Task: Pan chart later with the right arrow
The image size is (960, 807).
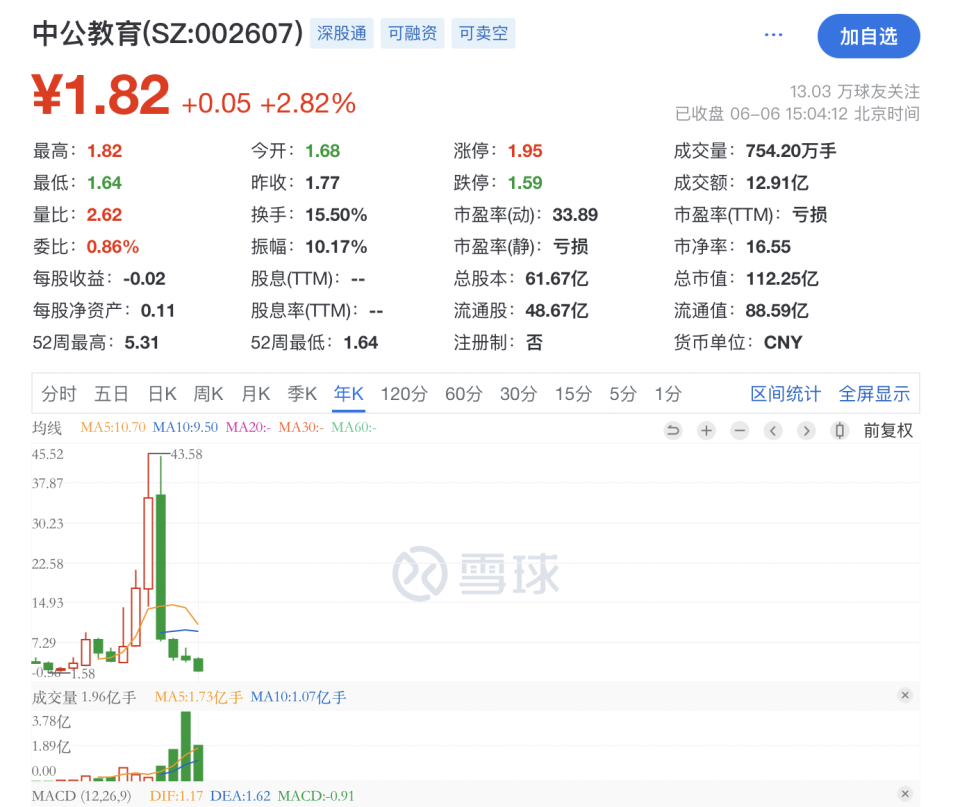Action: click(x=806, y=430)
